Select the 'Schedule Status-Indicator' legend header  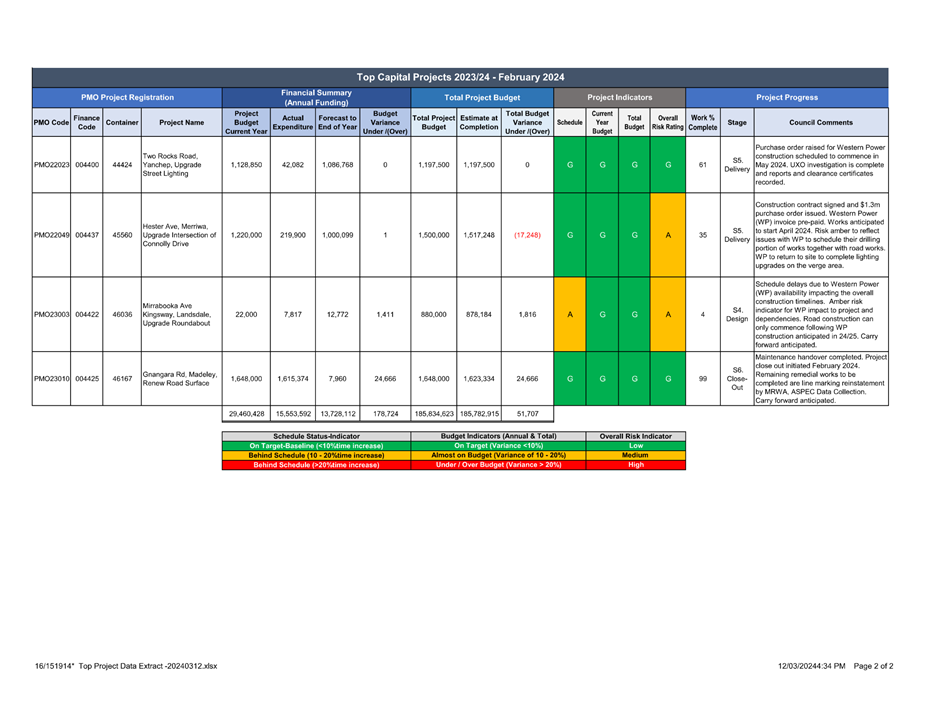coord(316,437)
